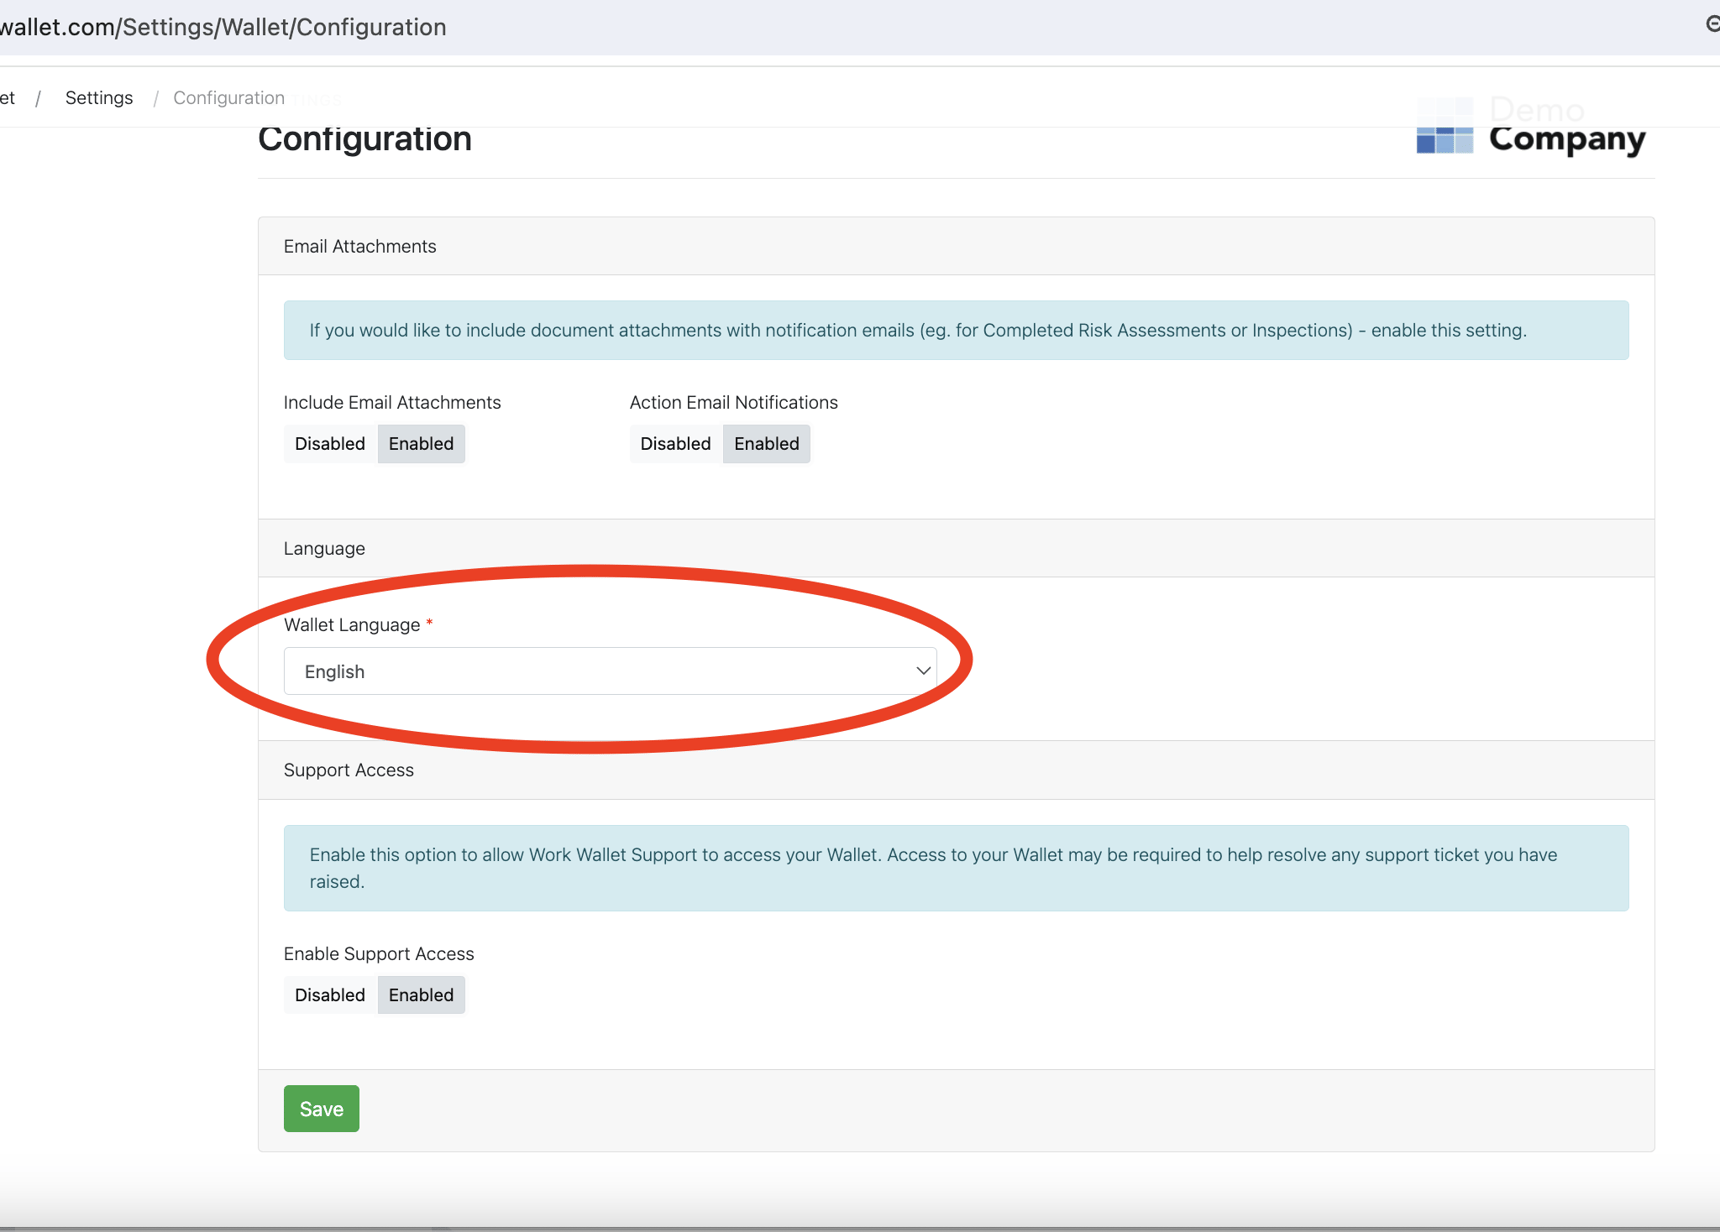Click the Configuration breadcrumb item

click(229, 98)
